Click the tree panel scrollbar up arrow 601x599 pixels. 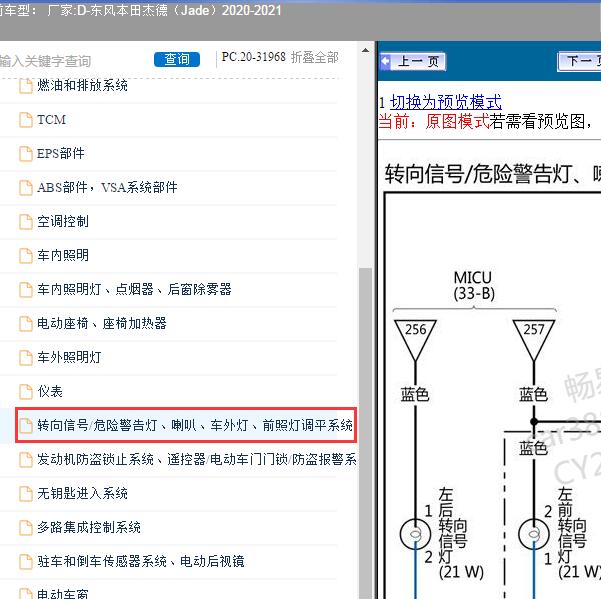coord(365,50)
